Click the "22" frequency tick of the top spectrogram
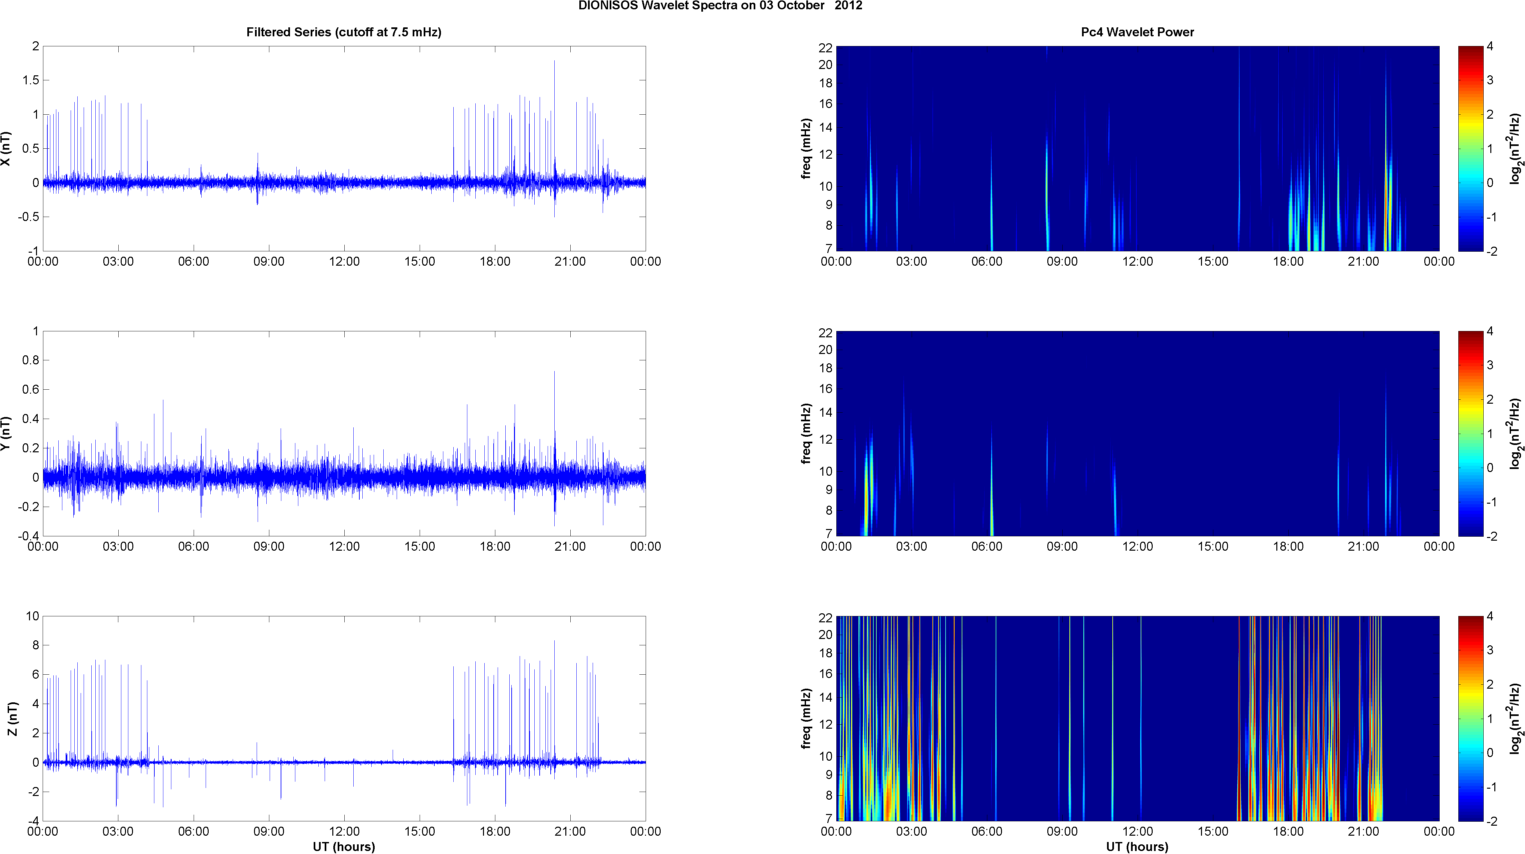1525x854 pixels. coord(826,47)
